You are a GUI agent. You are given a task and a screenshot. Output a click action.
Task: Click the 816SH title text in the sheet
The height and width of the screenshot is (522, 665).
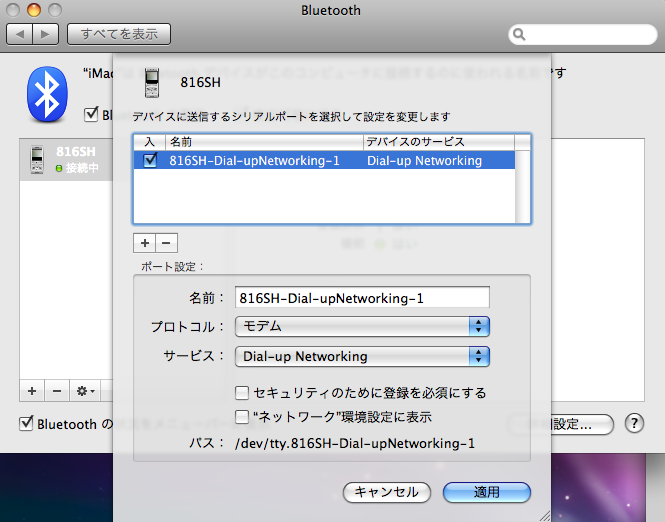200,82
